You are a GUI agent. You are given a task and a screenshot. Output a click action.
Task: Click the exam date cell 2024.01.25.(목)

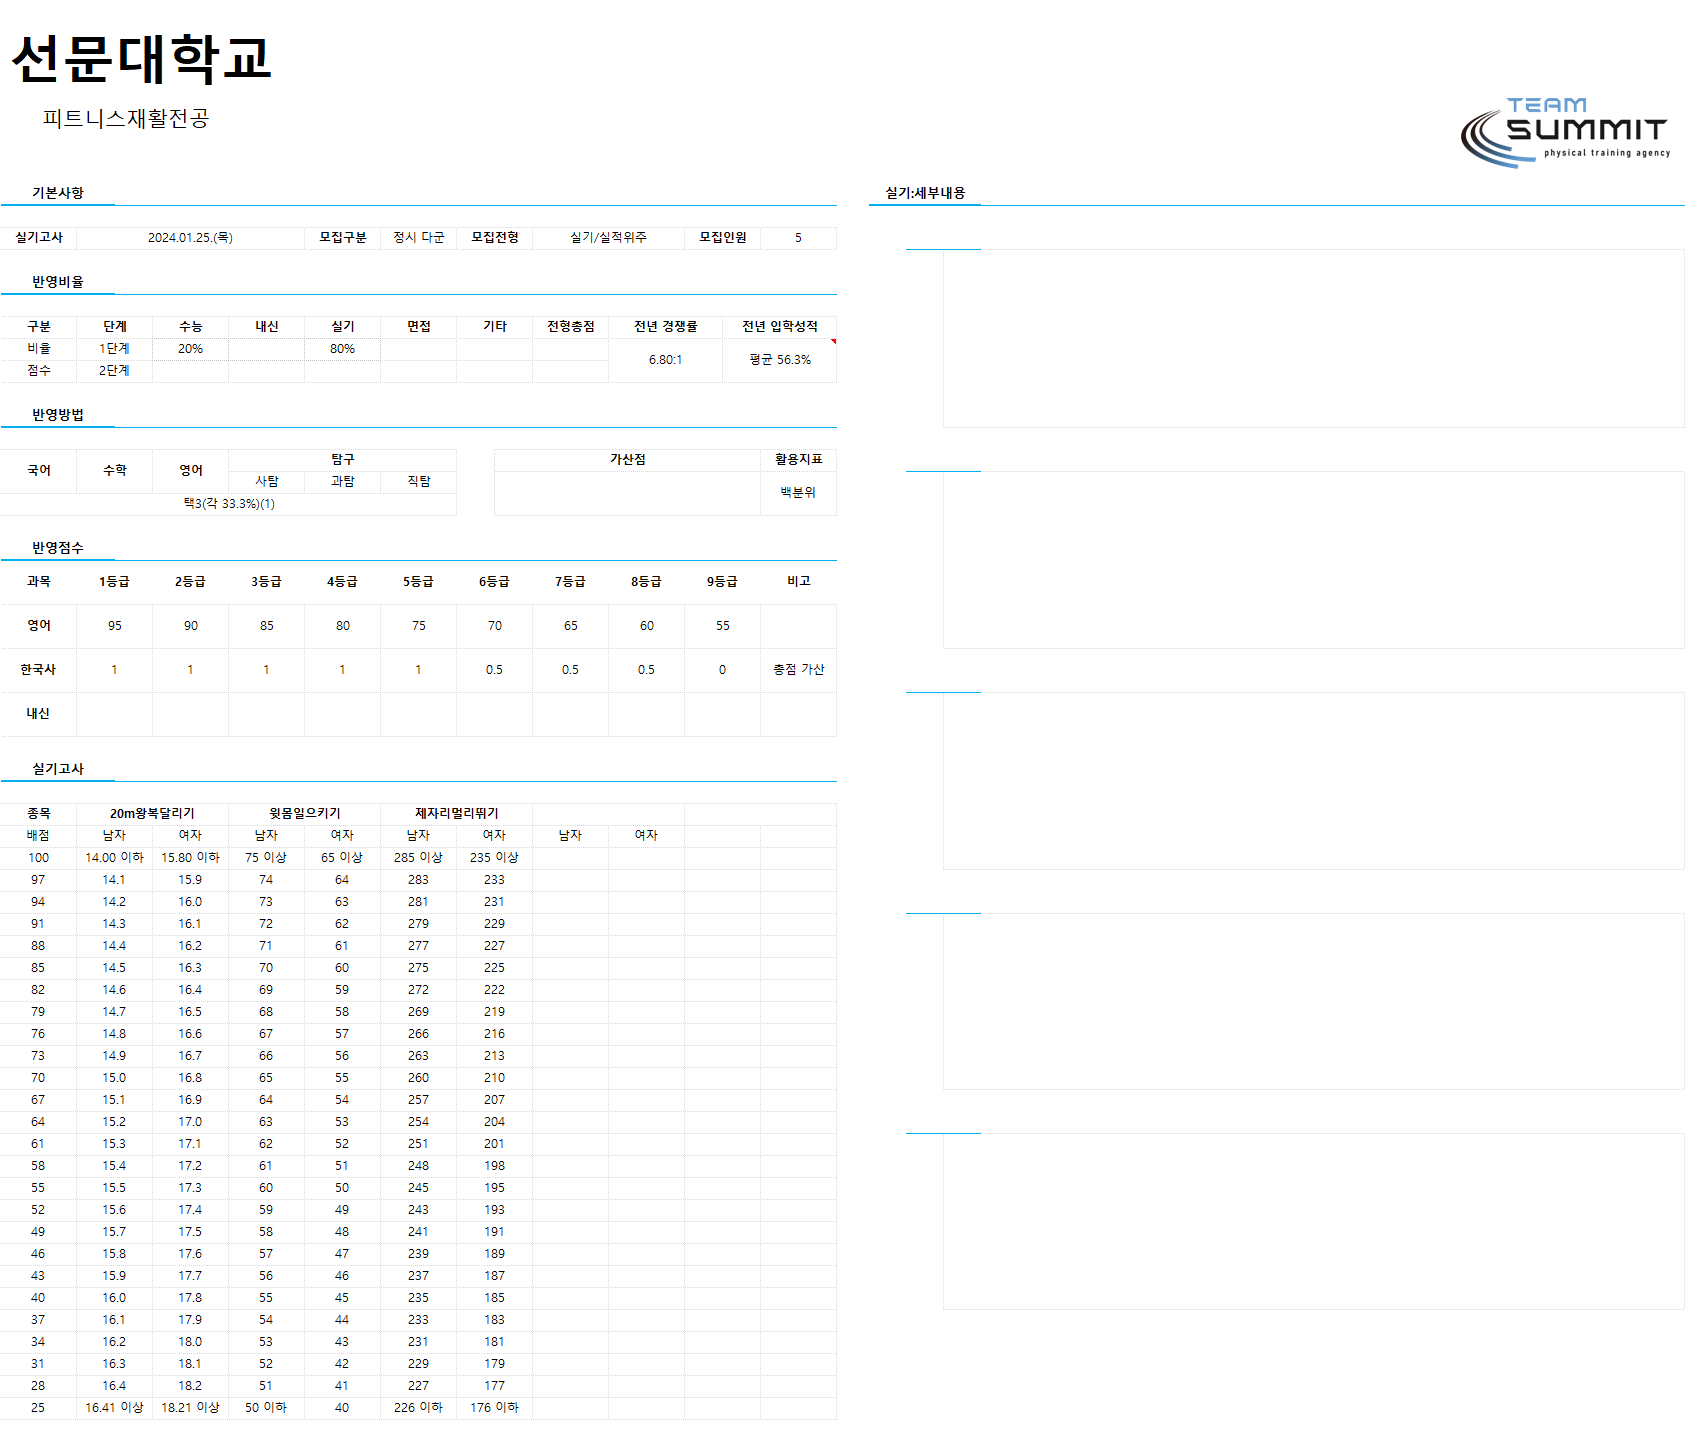[190, 238]
